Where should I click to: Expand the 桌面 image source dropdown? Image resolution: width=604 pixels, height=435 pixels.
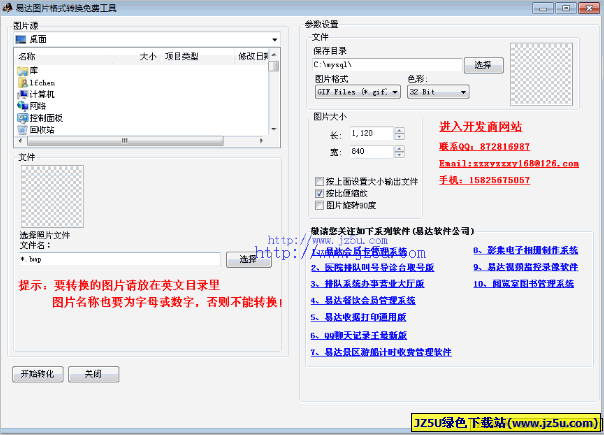point(274,39)
